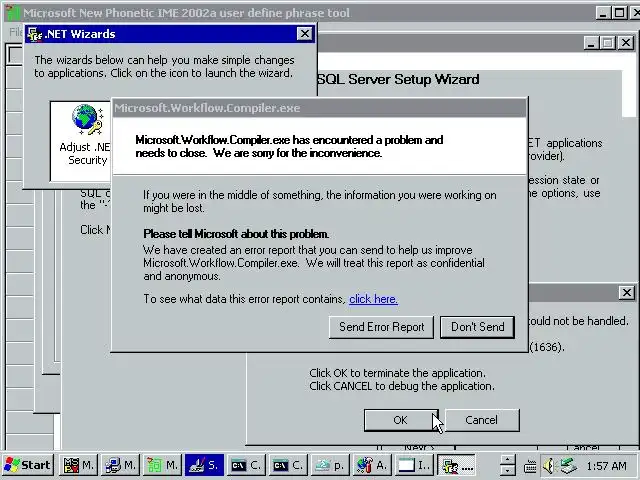This screenshot has height=480, width=640.
Task: Click the IME phrase tool title bar icon
Action: [x=13, y=13]
